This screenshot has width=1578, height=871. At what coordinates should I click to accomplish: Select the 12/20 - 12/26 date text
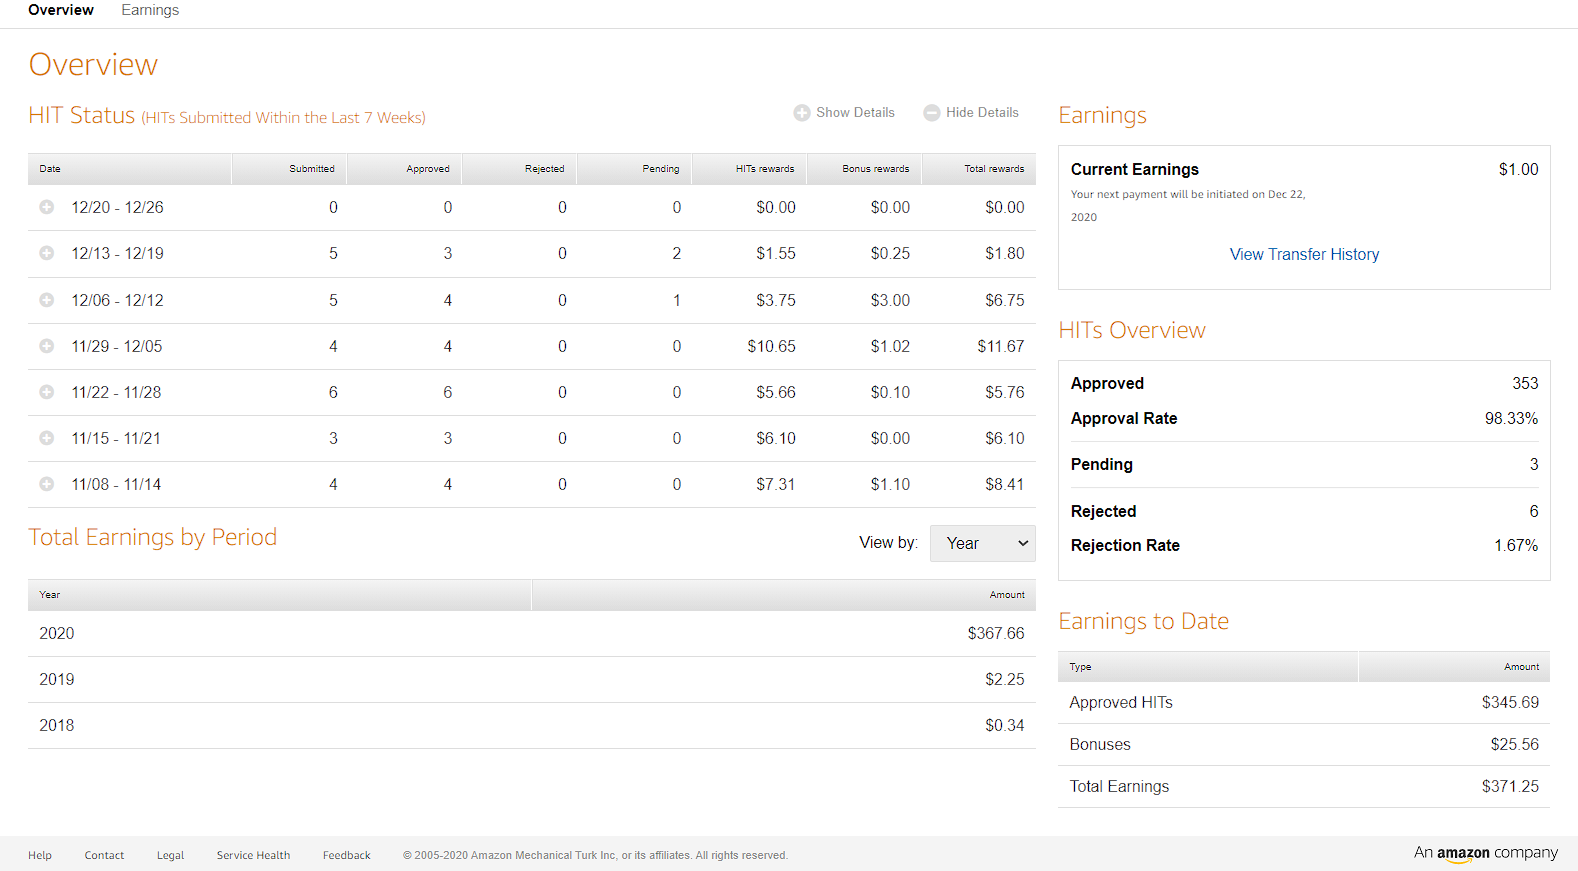pyautogui.click(x=117, y=207)
